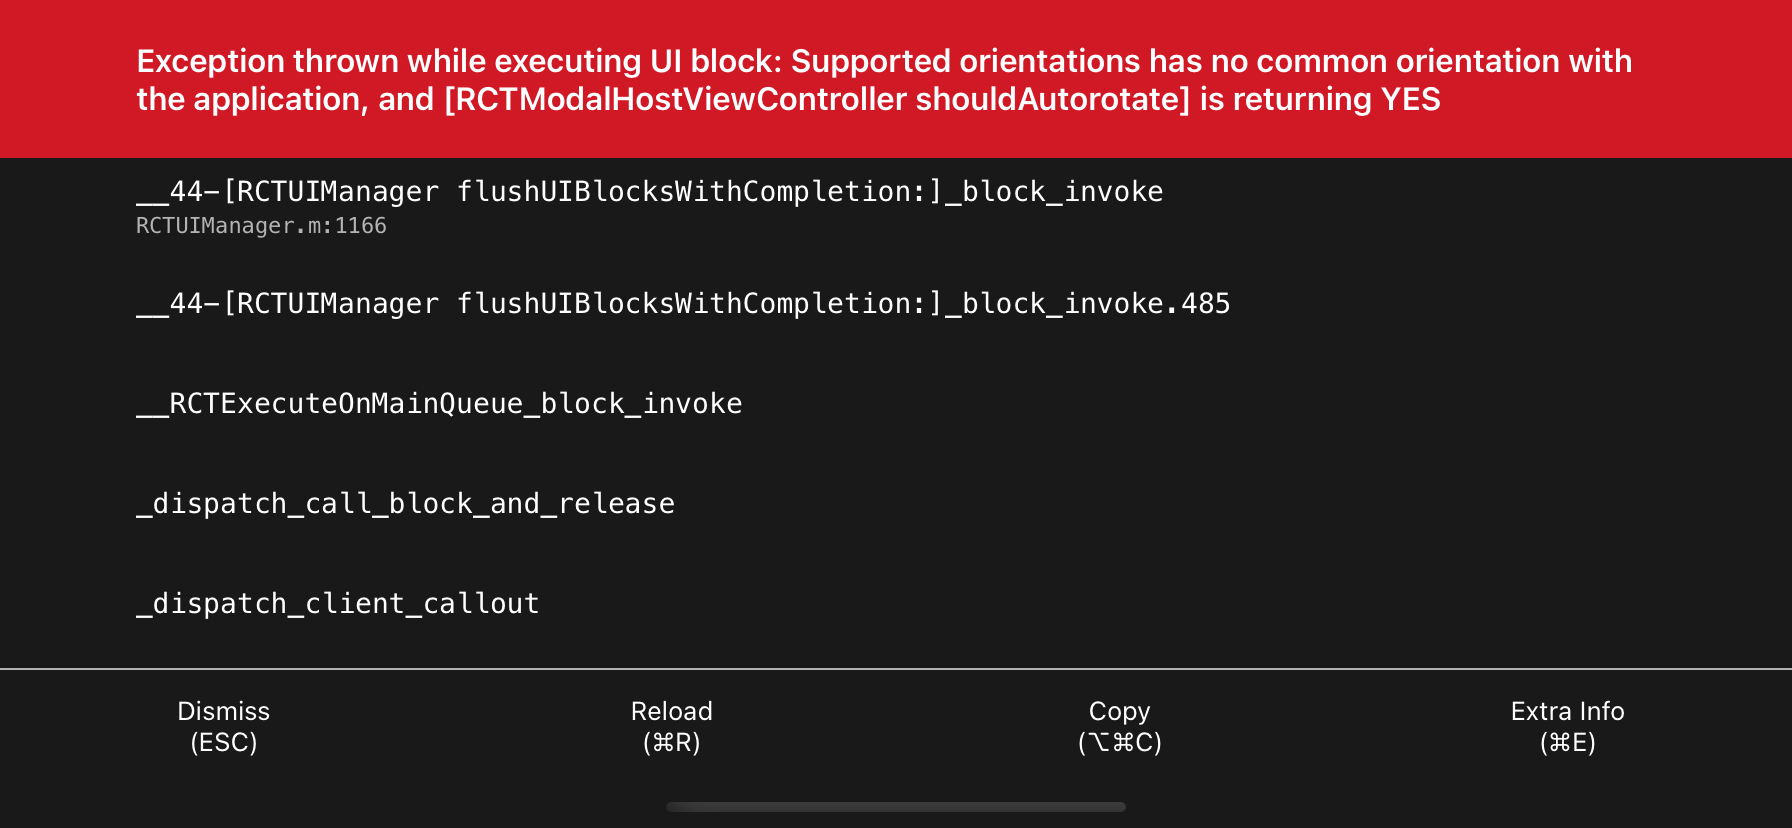Click the __RCTExecuteOnMainQueue_block_invoke frame

(438, 403)
